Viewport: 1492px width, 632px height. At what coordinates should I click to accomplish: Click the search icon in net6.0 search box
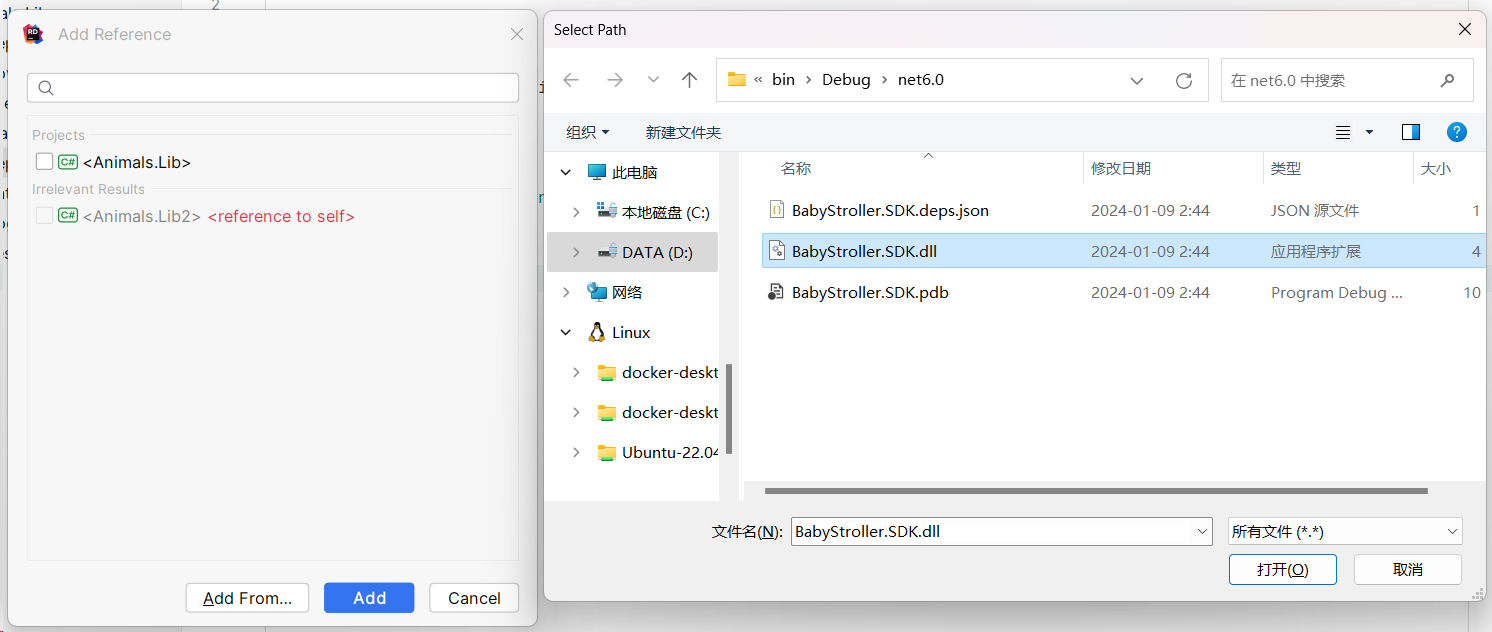(x=1447, y=80)
